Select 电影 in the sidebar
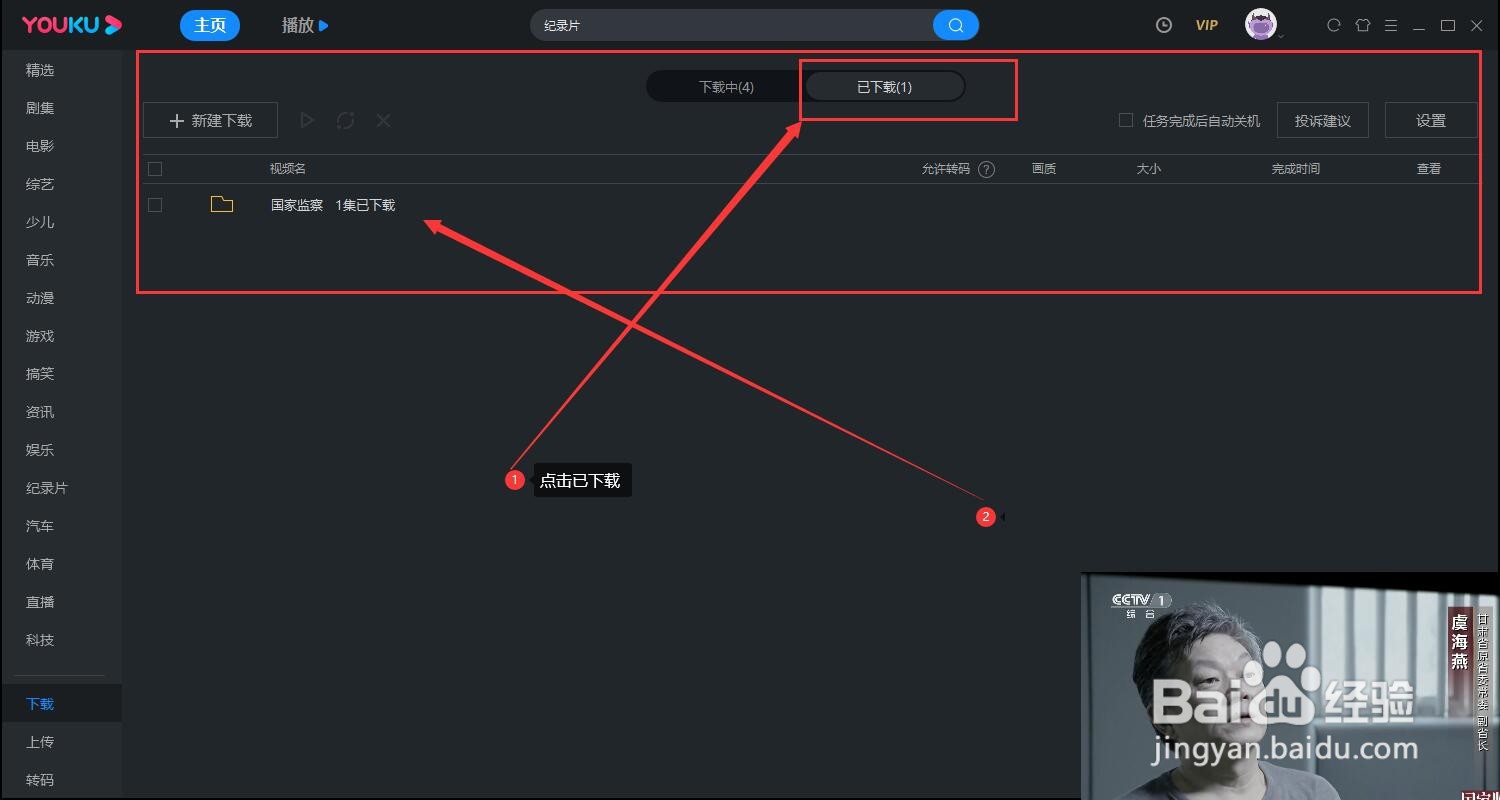Screen dimensions: 1500x800 [x=40, y=146]
